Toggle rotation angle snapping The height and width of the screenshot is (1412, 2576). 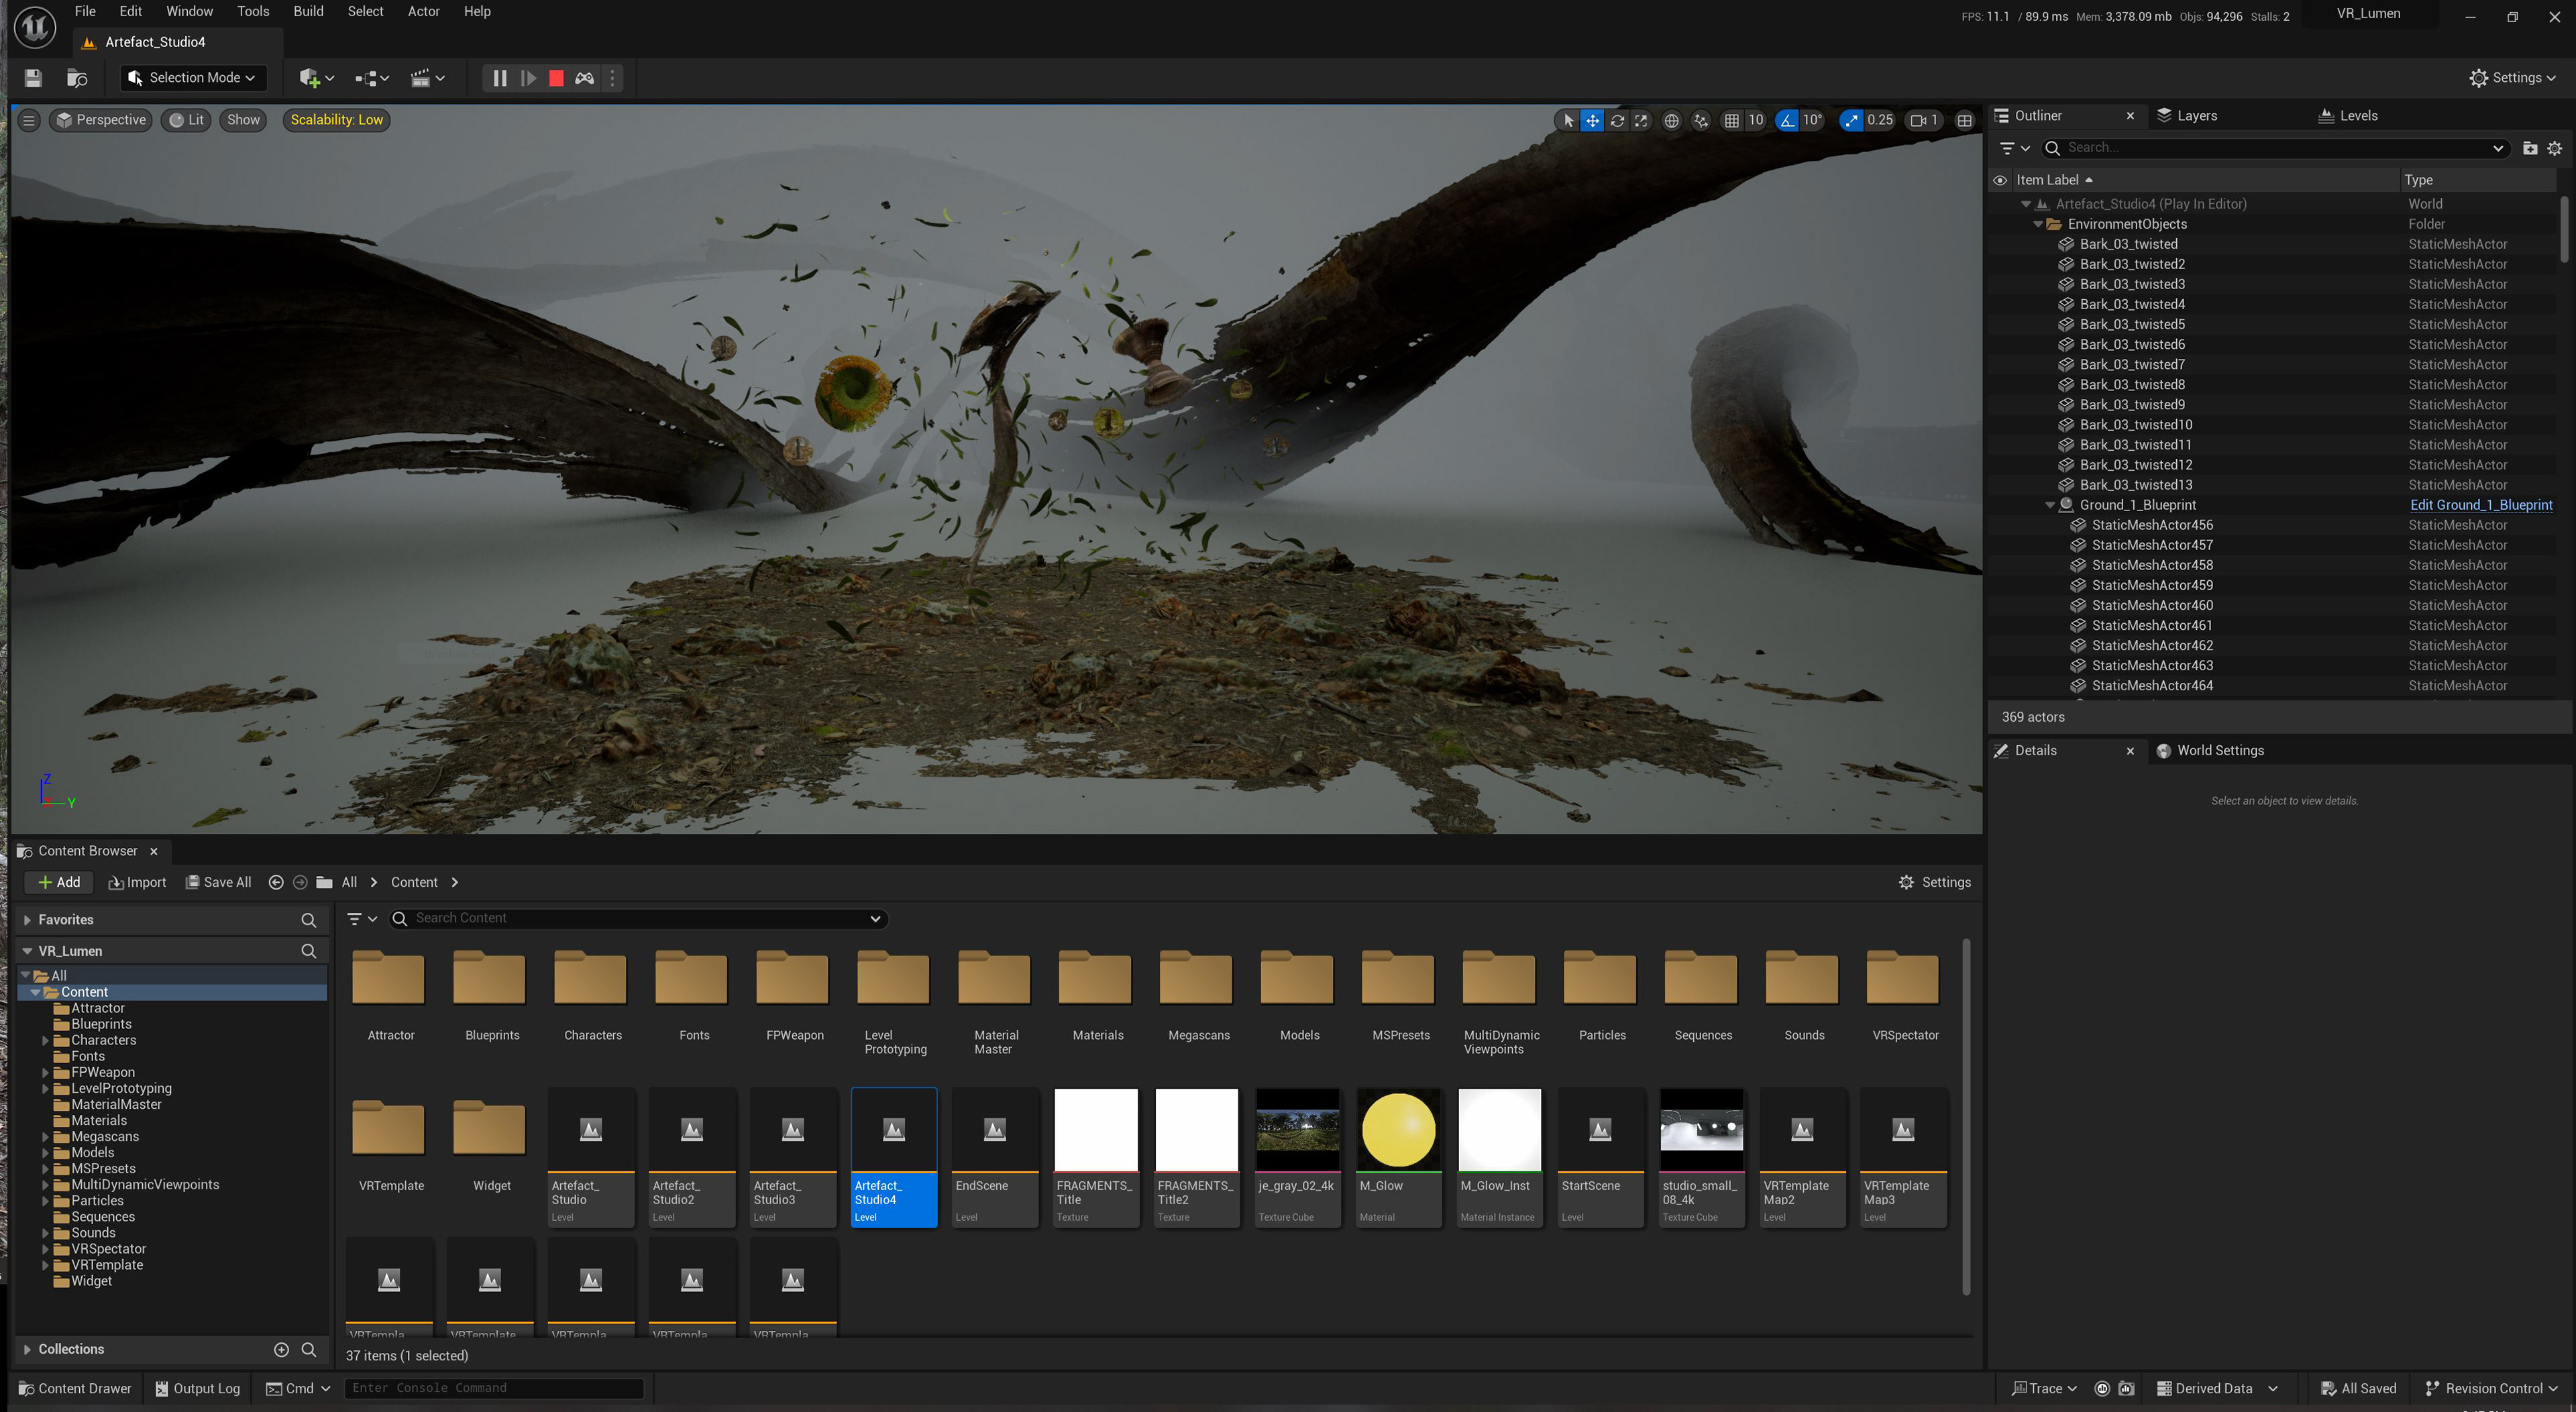pyautogui.click(x=1787, y=120)
